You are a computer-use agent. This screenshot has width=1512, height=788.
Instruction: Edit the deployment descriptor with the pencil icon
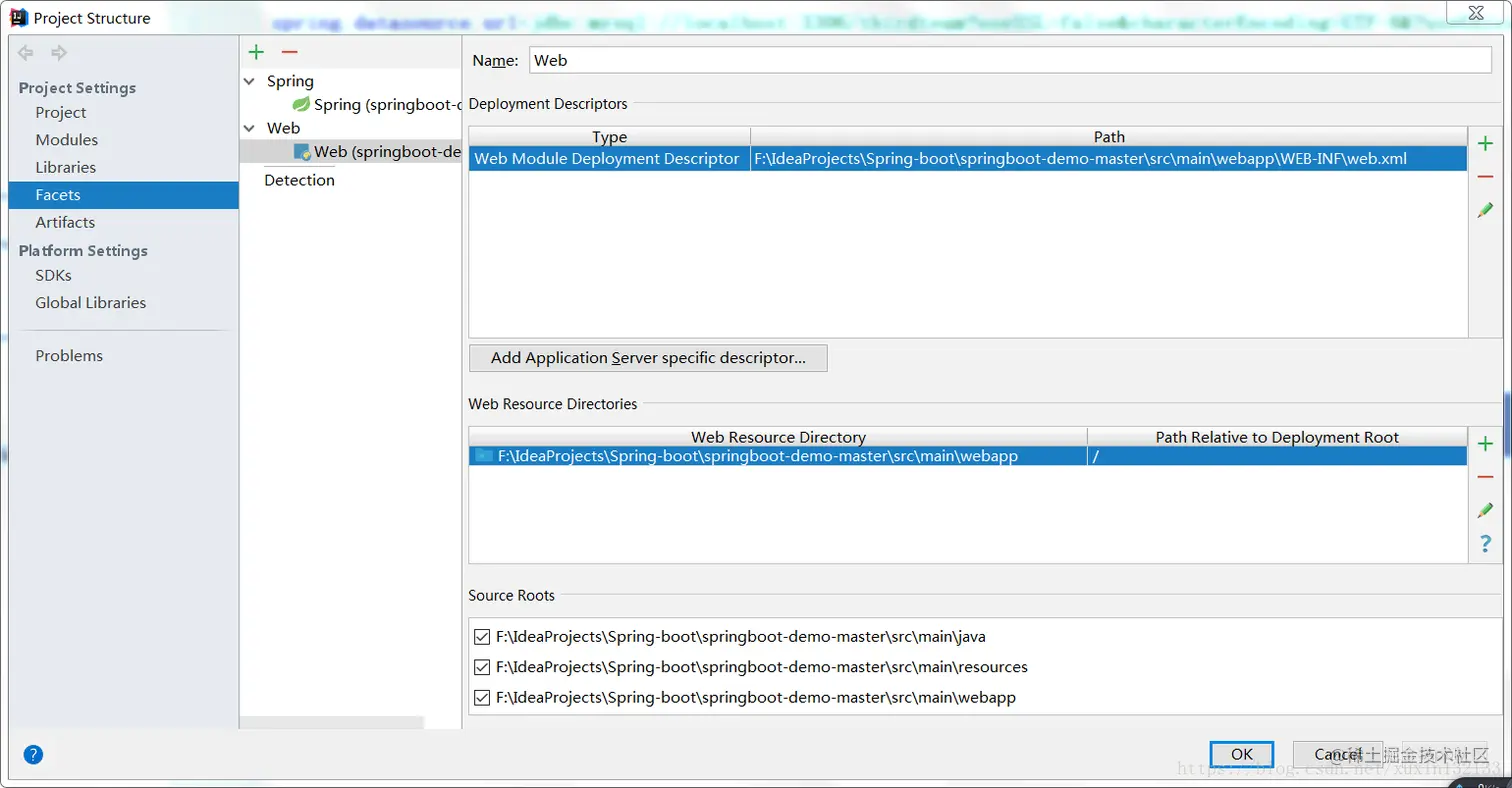pyautogui.click(x=1485, y=210)
